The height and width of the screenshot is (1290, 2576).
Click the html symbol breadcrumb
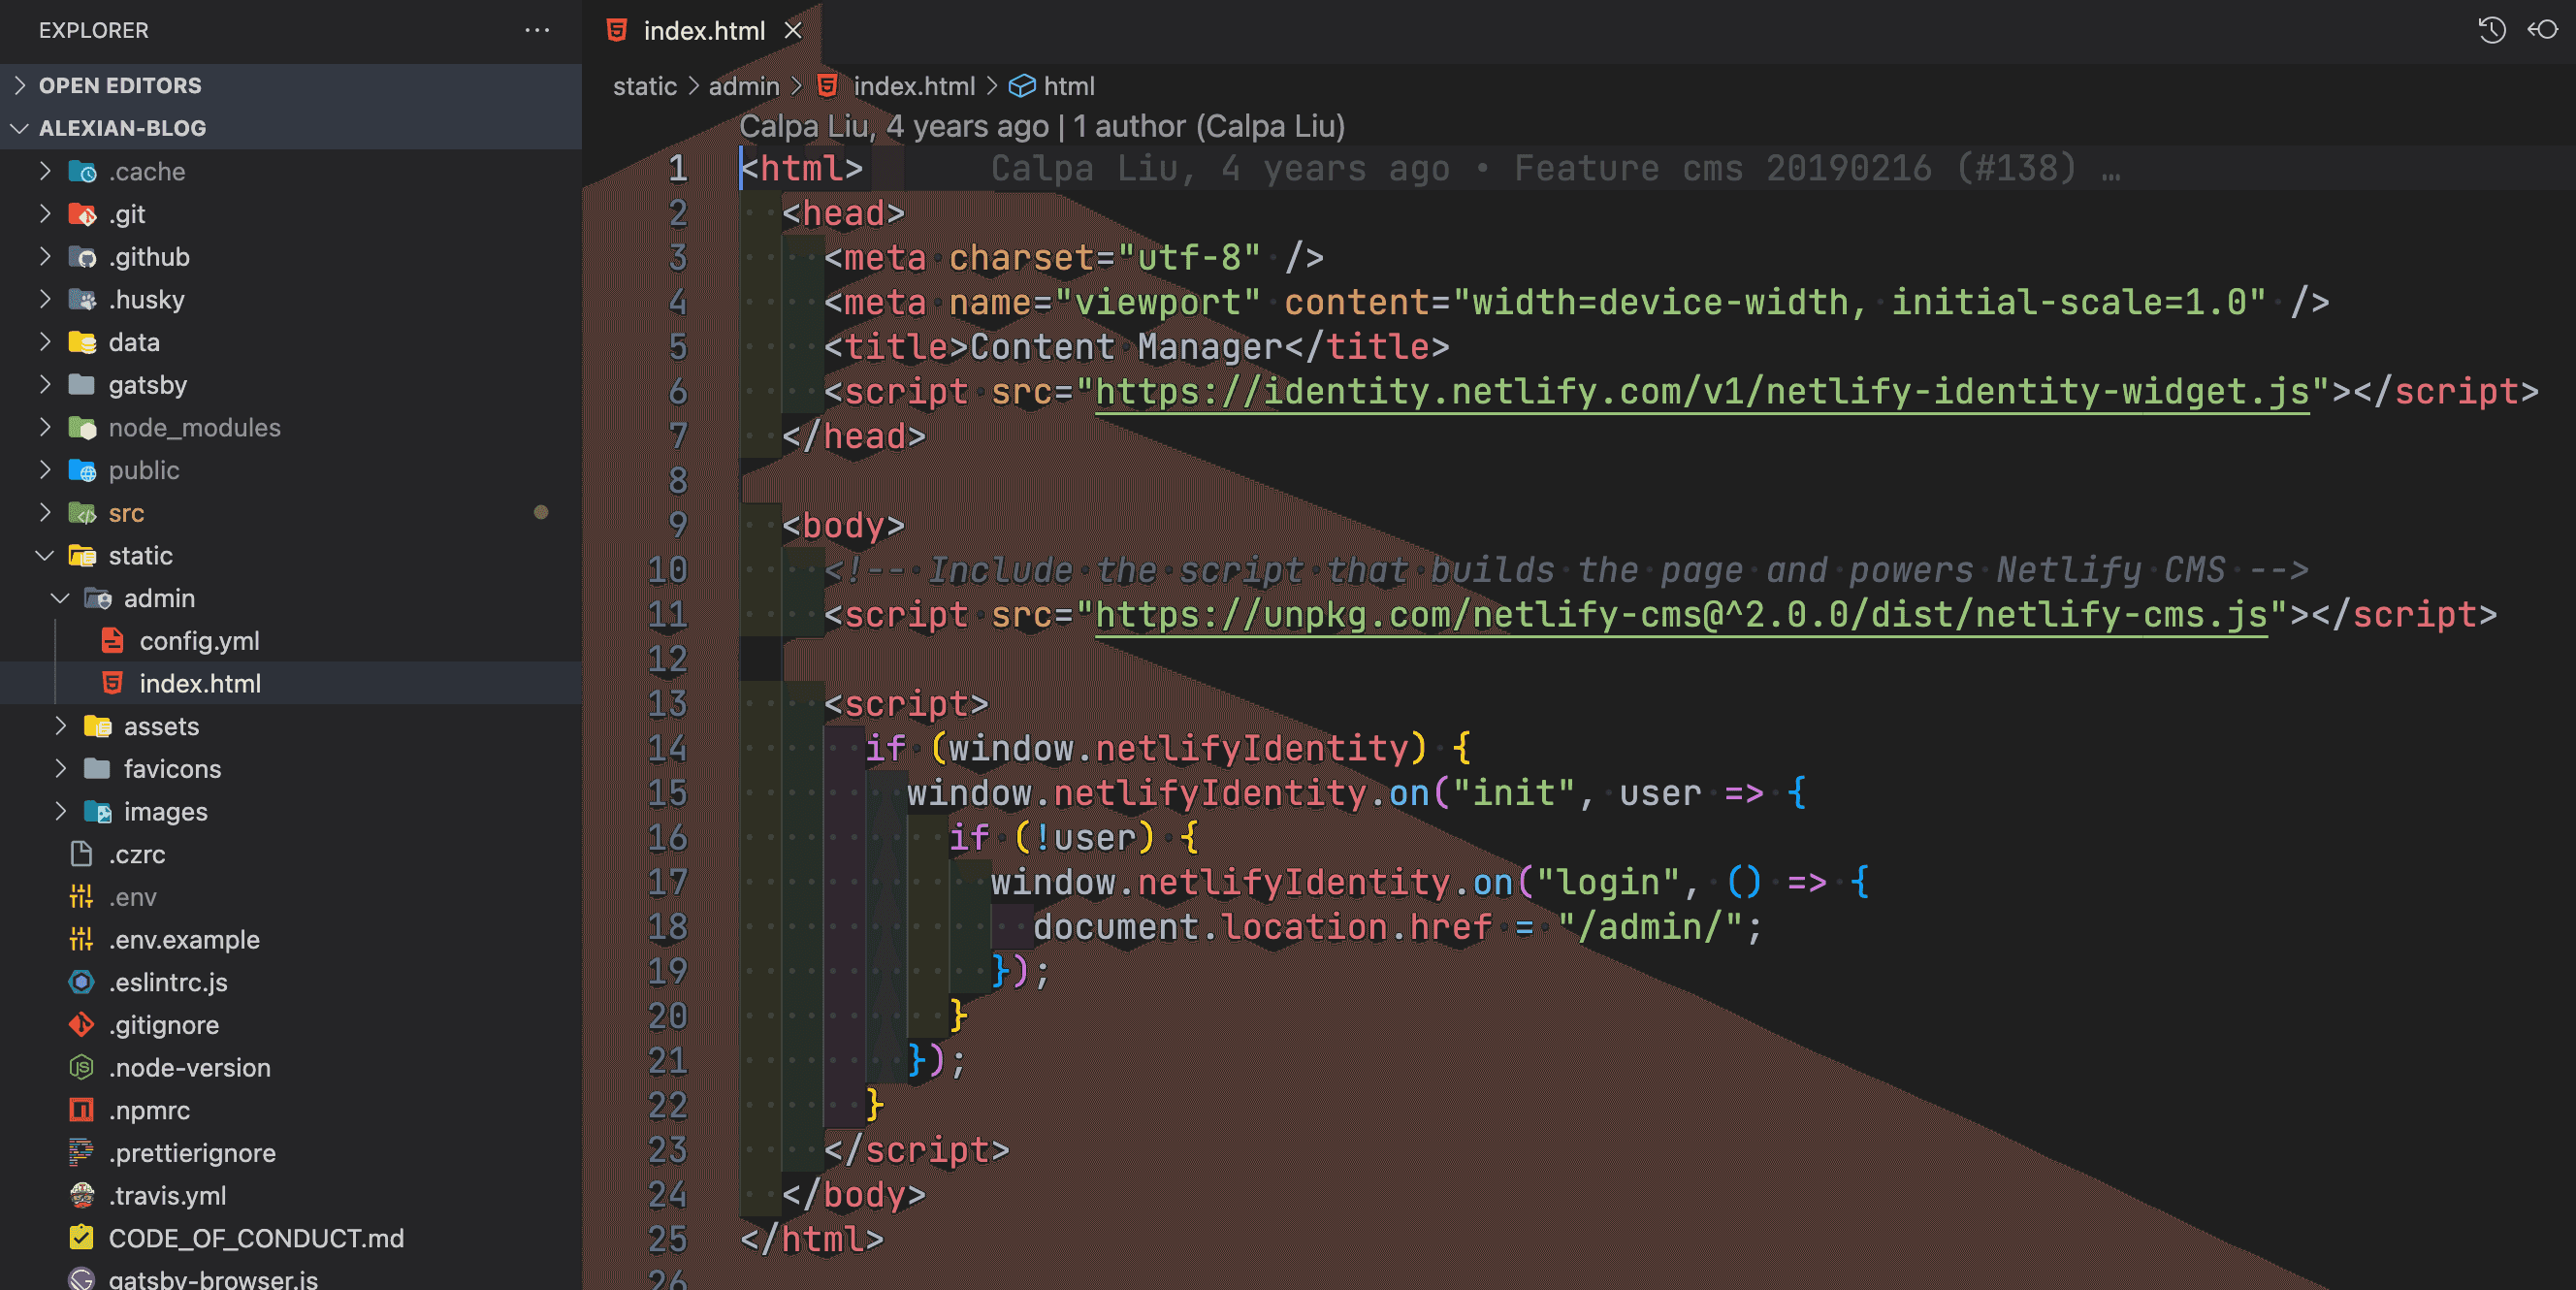click(x=1067, y=86)
